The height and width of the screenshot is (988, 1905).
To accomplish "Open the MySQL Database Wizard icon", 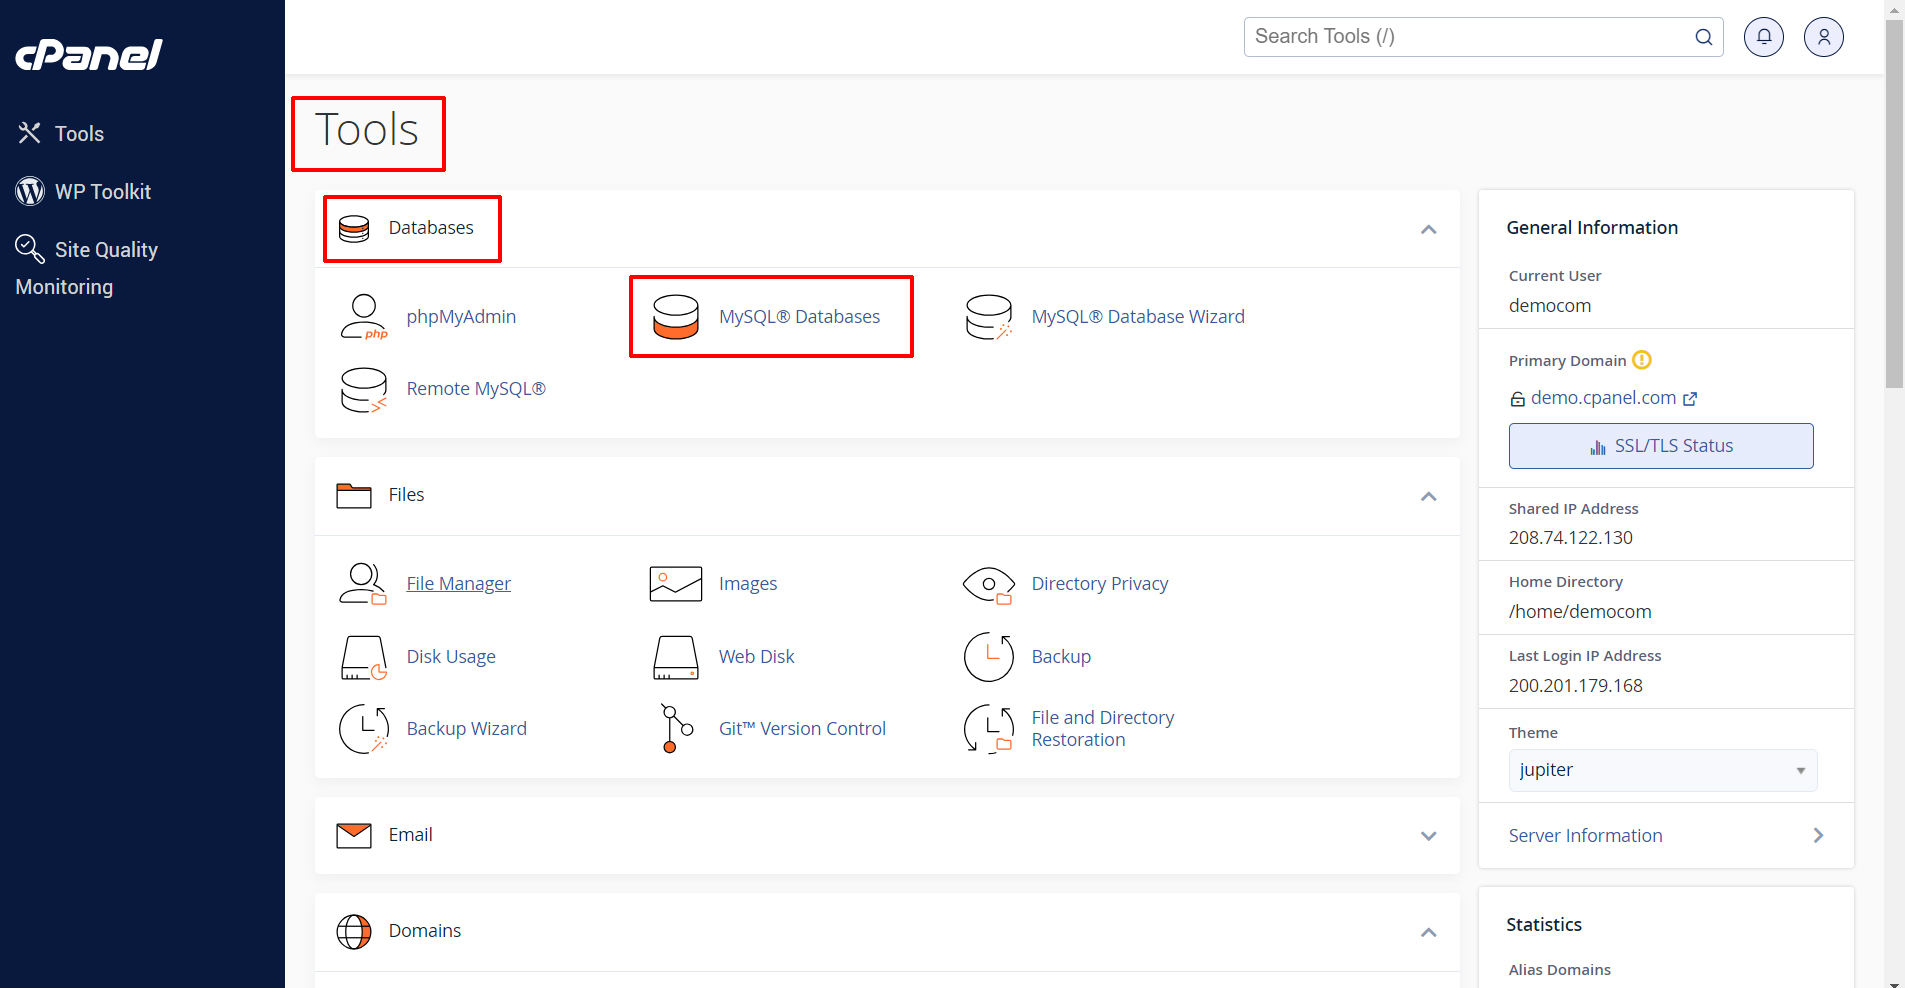I will pos(988,317).
